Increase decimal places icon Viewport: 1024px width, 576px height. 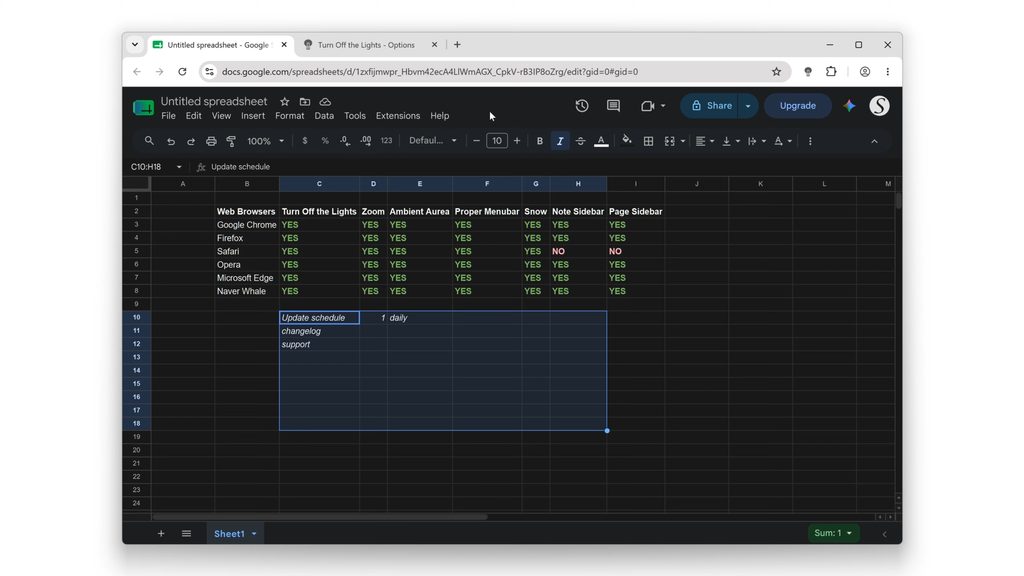coord(366,141)
